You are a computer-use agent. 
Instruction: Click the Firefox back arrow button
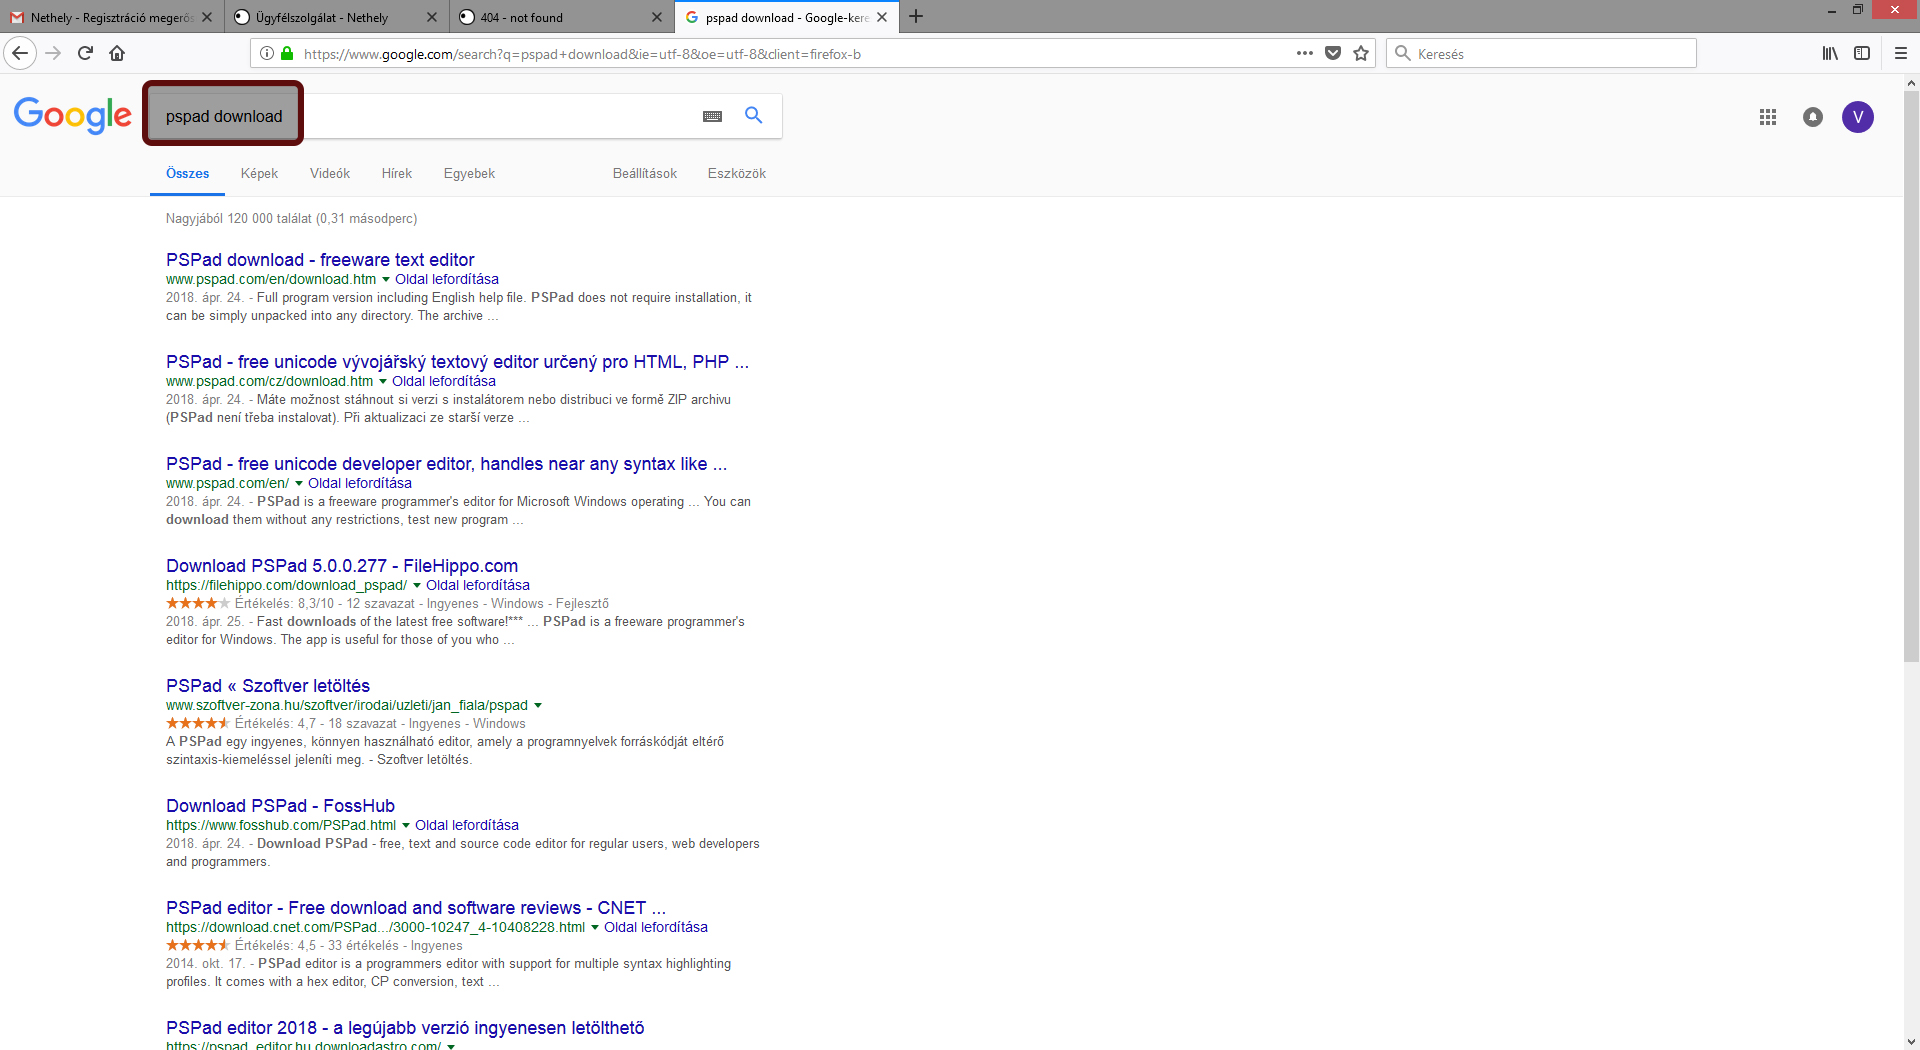(x=20, y=54)
